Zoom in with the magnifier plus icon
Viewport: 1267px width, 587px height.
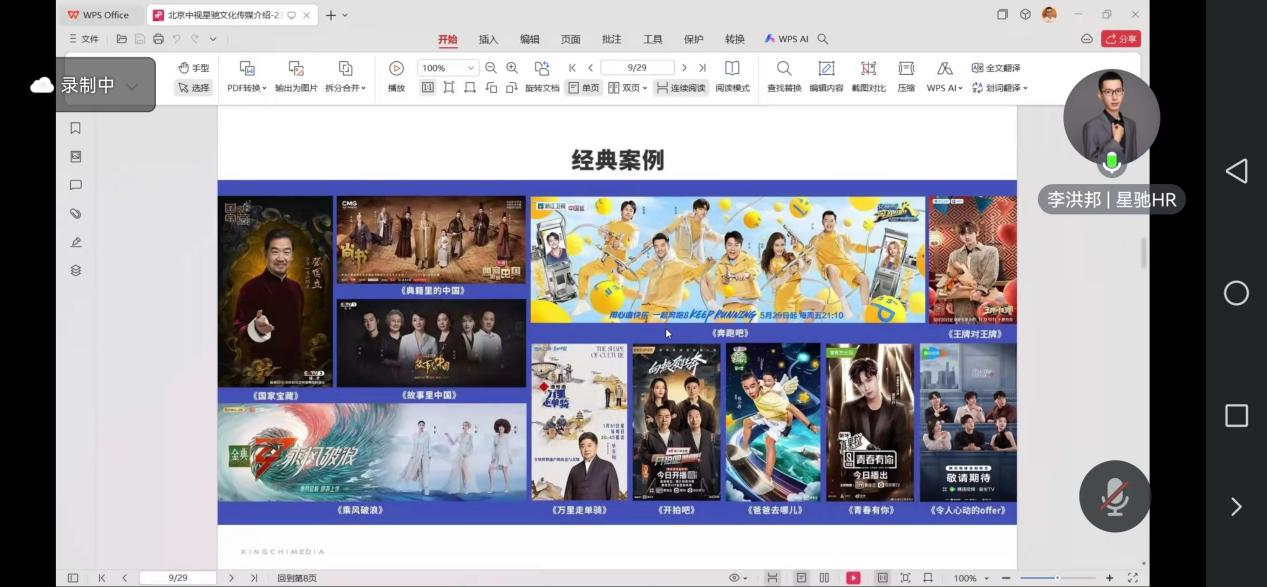pyautogui.click(x=512, y=68)
